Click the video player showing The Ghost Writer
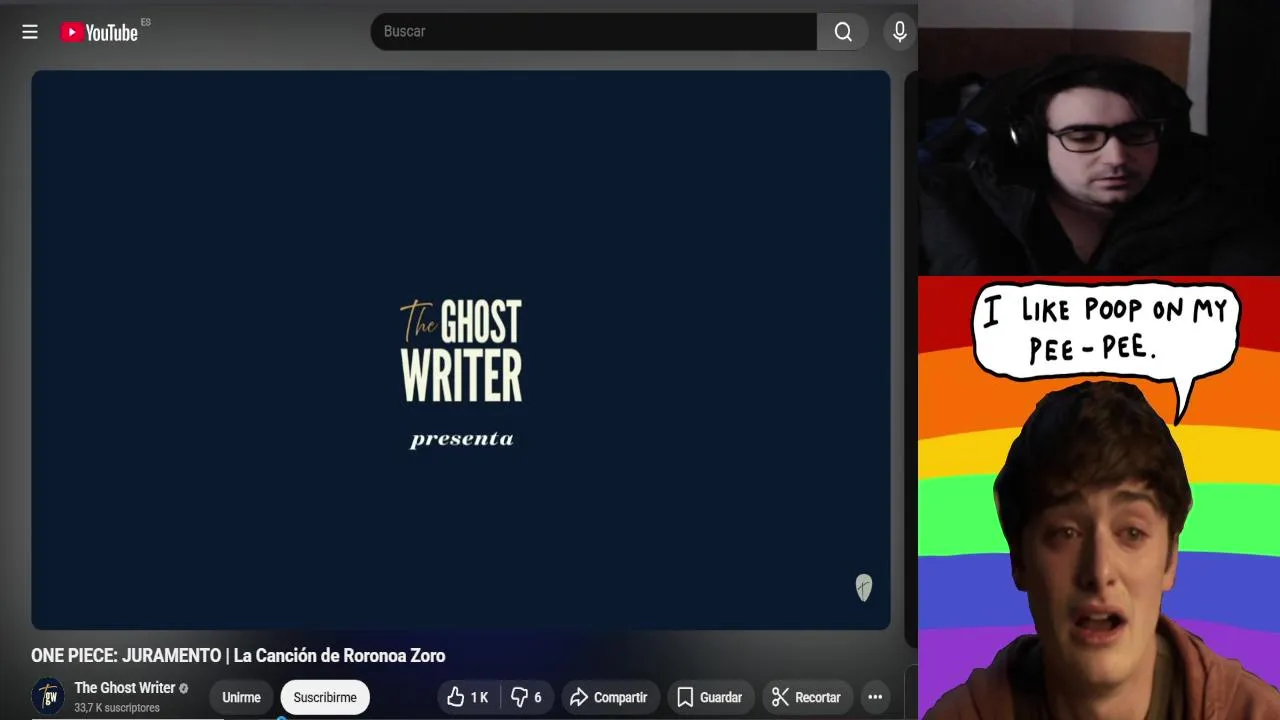Image resolution: width=1280 pixels, height=720 pixels. 461,350
